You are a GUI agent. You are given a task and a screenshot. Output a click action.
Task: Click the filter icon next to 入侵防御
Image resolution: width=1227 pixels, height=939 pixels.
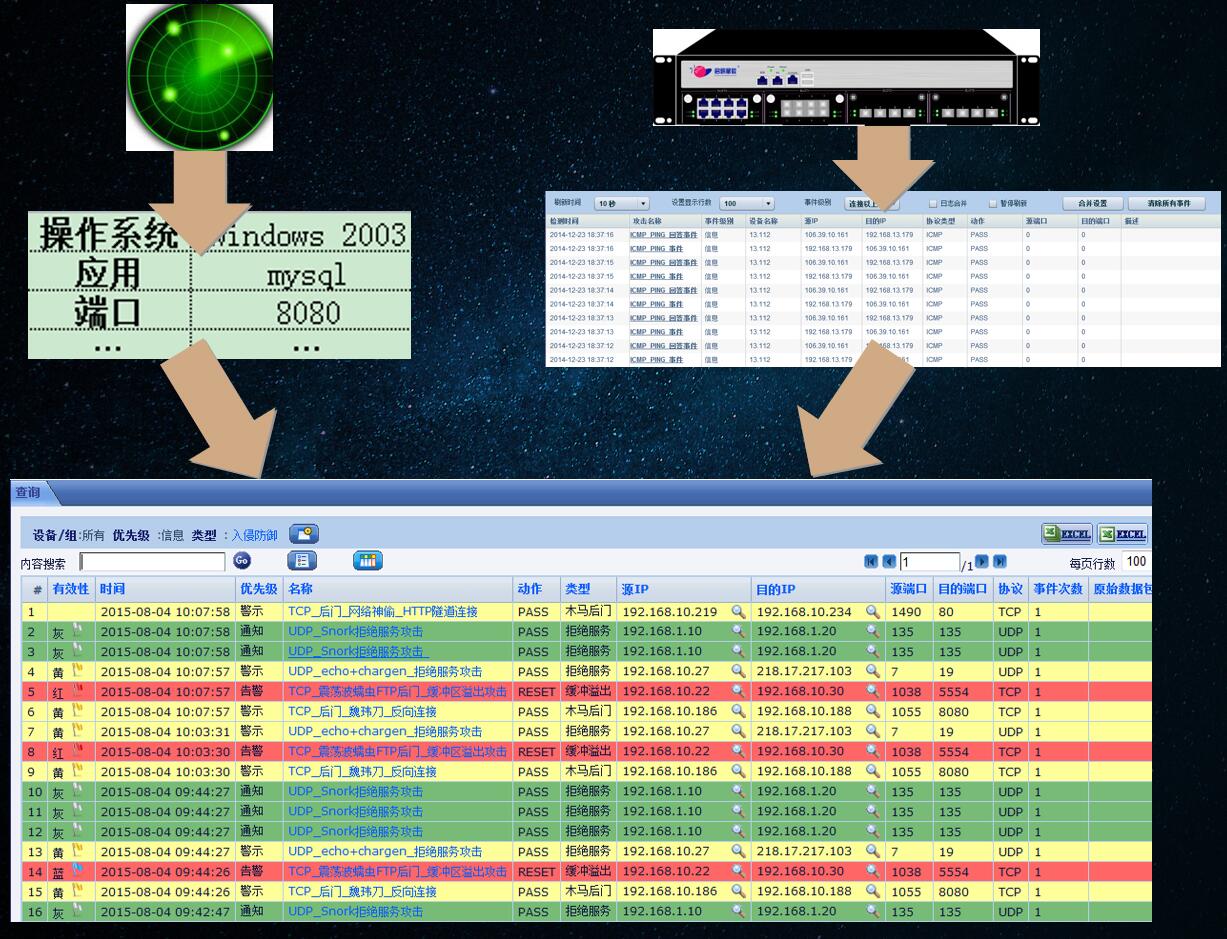pos(304,535)
